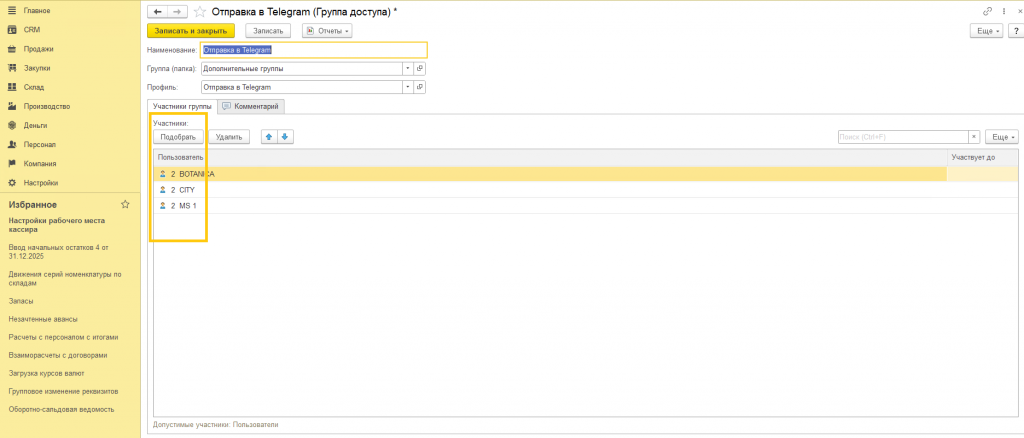This screenshot has width=1024, height=438.
Task: Click the Продажи basket icon
Action: coord(12,49)
